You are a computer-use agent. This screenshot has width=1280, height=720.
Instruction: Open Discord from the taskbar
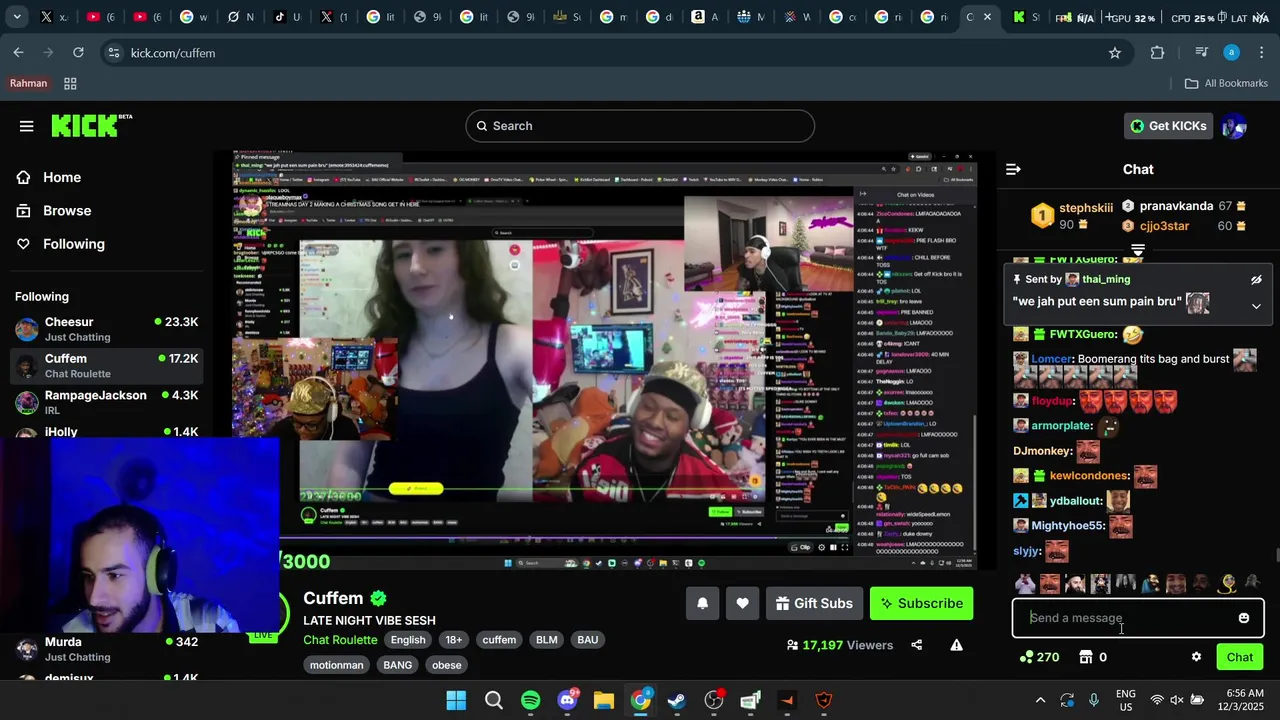(568, 700)
